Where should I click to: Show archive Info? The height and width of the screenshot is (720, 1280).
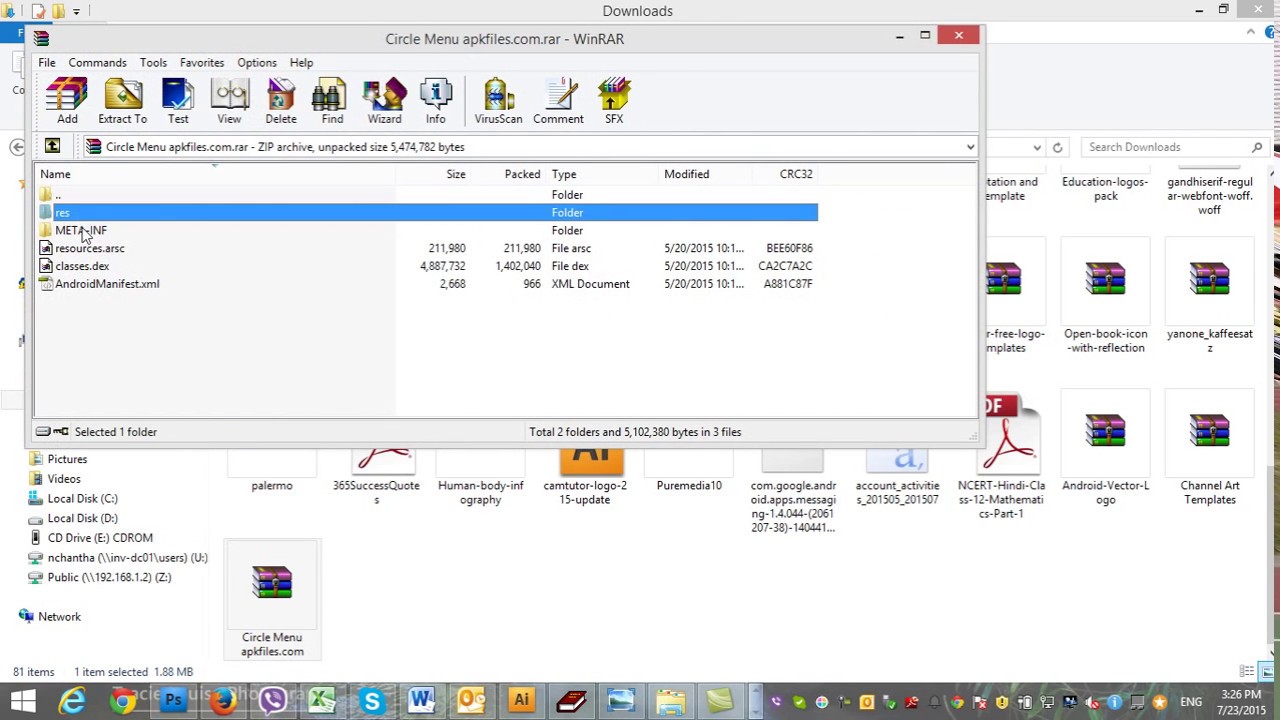point(435,101)
